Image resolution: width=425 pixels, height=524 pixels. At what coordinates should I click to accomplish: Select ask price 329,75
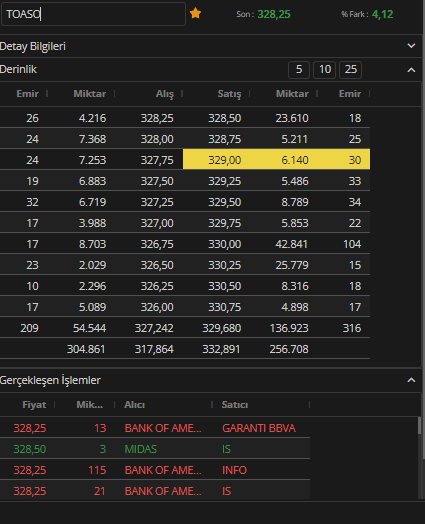[x=225, y=223]
